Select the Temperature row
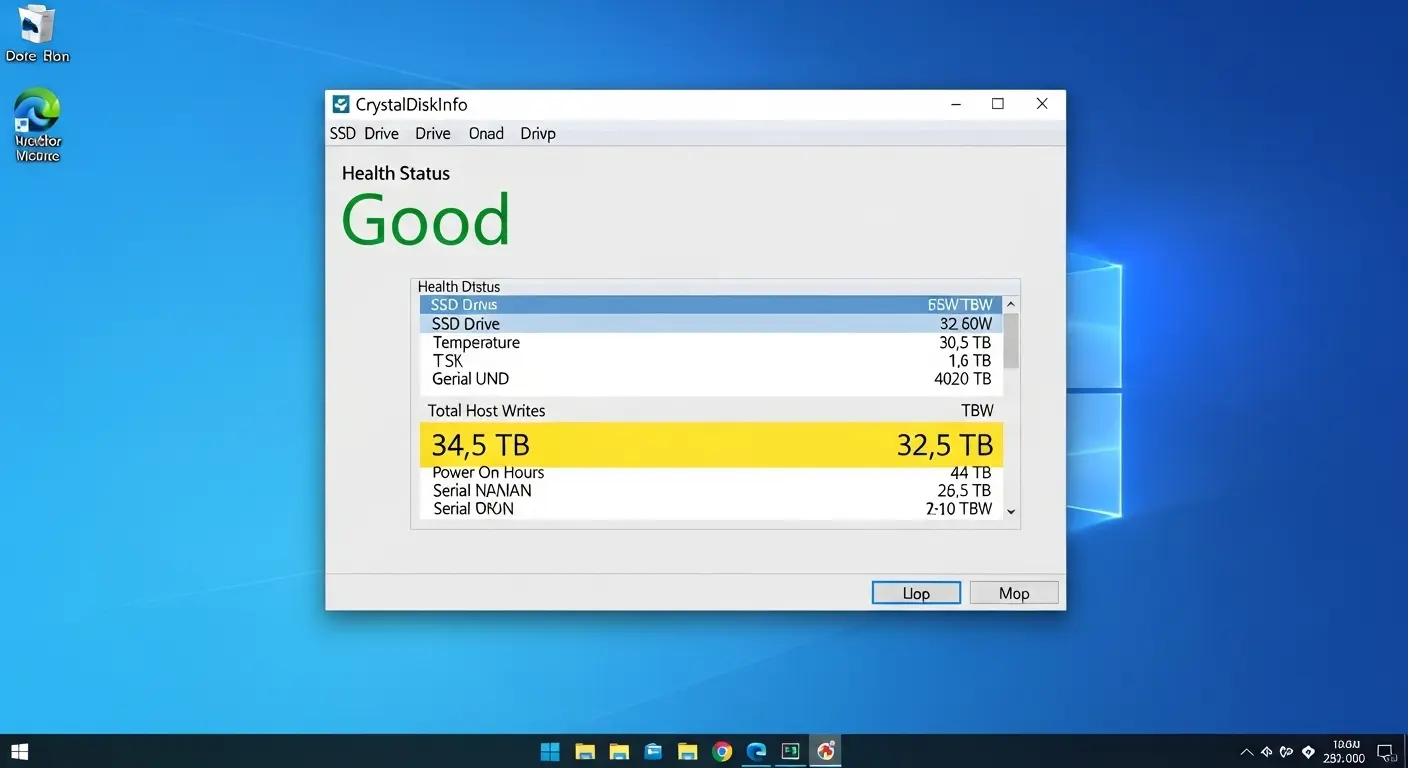 pos(711,342)
